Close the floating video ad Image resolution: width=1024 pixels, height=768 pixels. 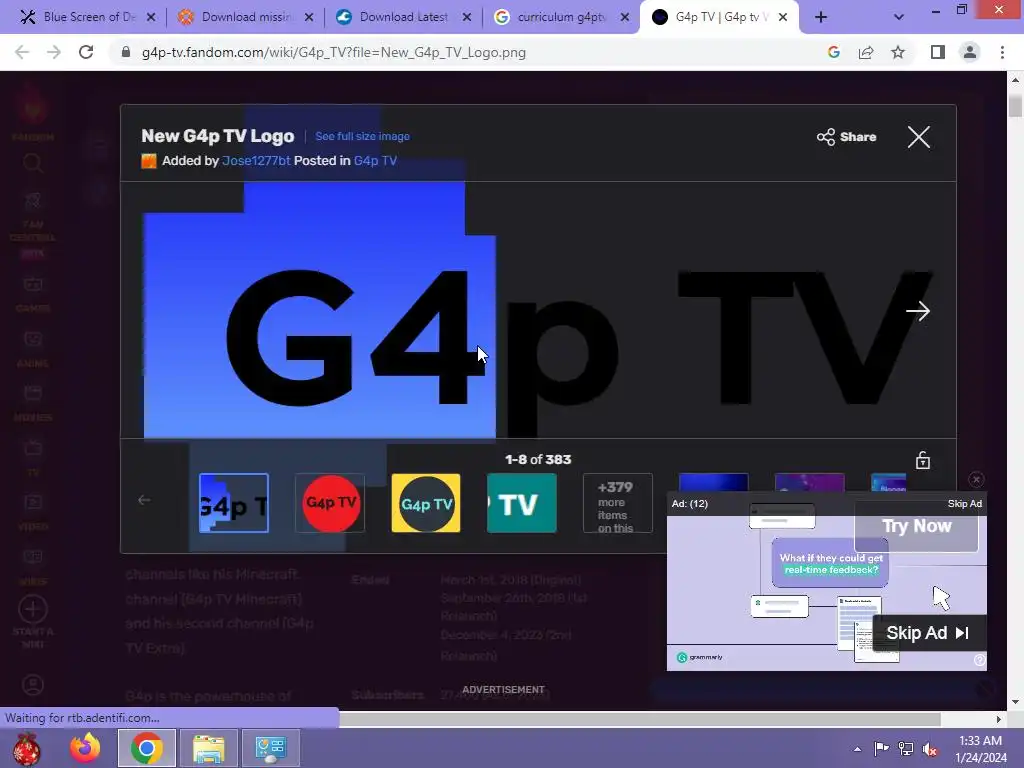(x=976, y=480)
